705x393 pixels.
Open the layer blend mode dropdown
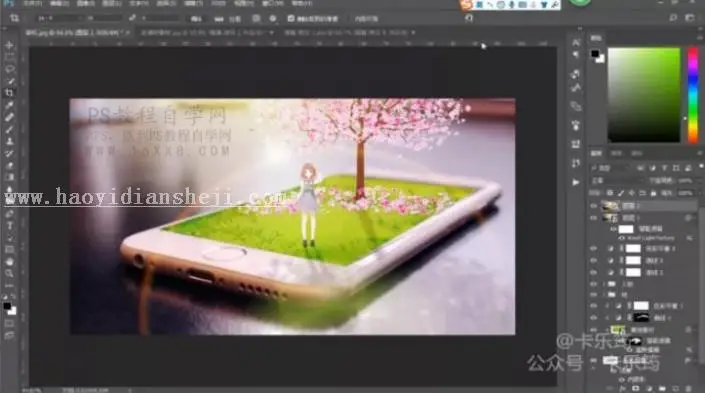pos(617,180)
